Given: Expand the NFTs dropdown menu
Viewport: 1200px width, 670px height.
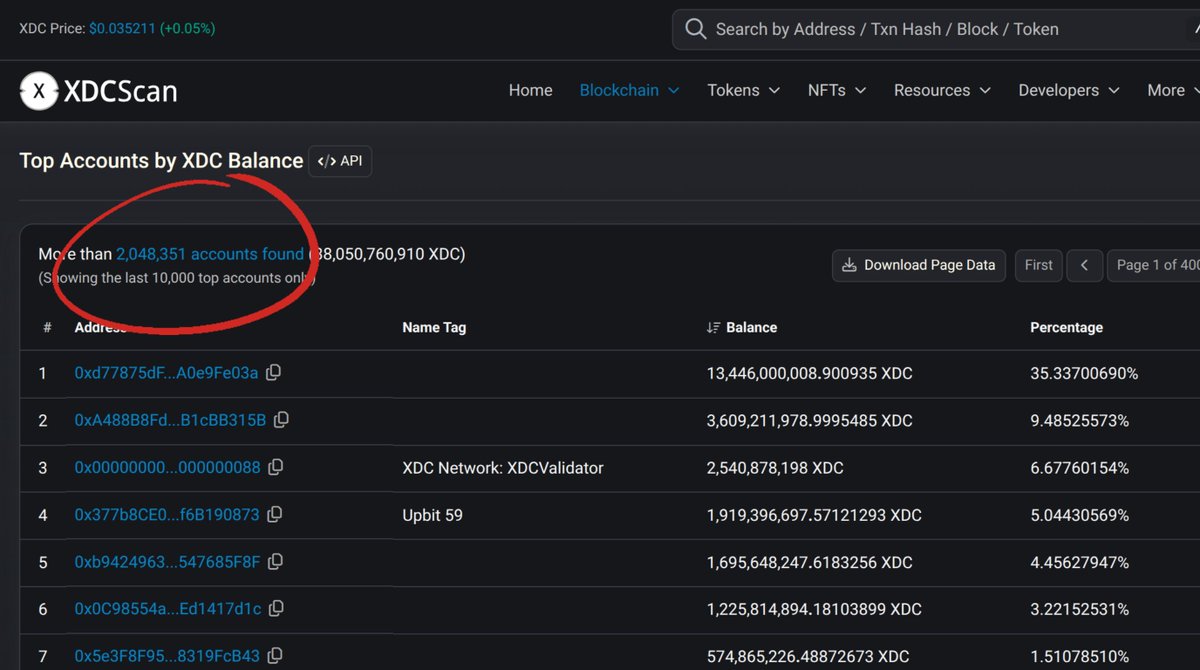Looking at the screenshot, I should tap(837, 90).
